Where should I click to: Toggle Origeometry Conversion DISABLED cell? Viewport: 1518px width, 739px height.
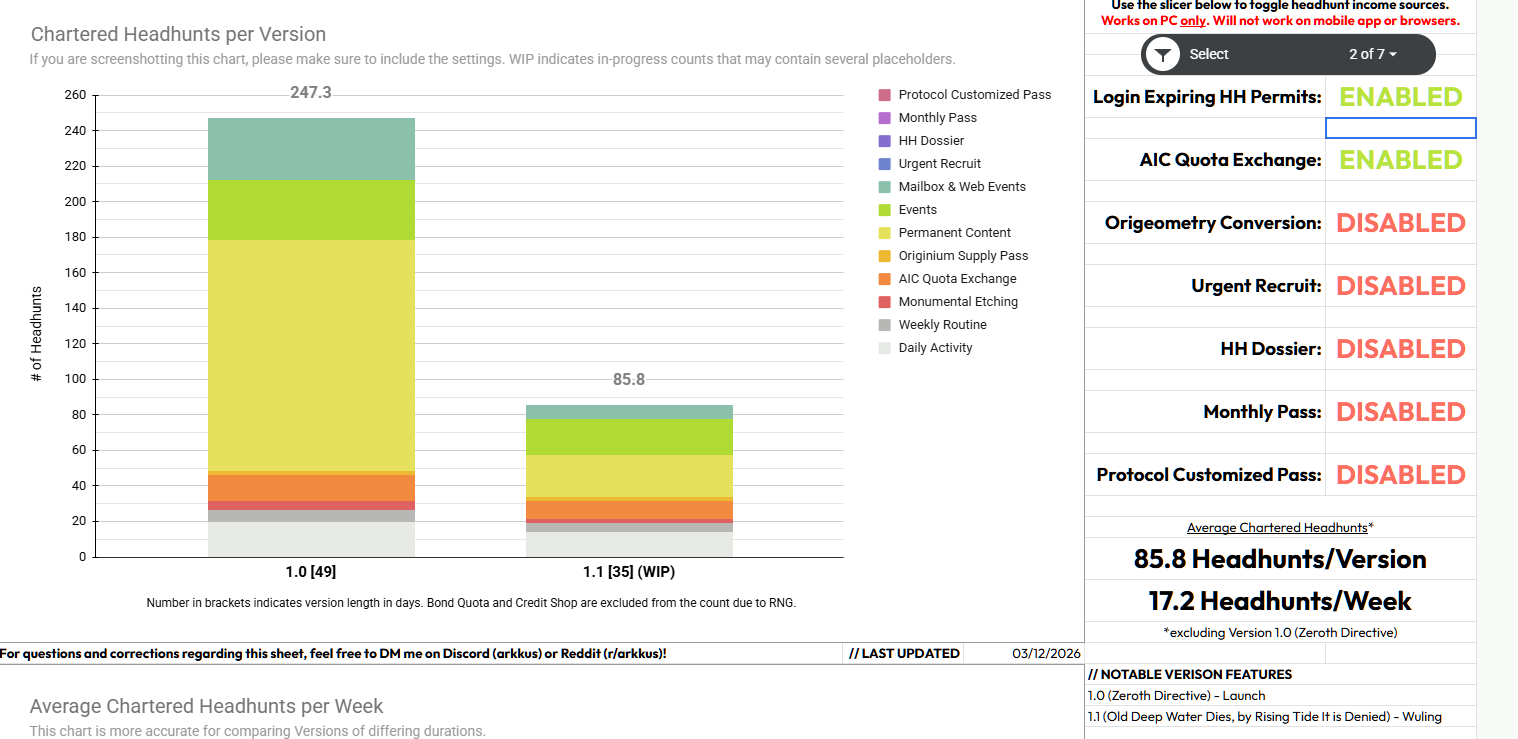(x=1400, y=223)
